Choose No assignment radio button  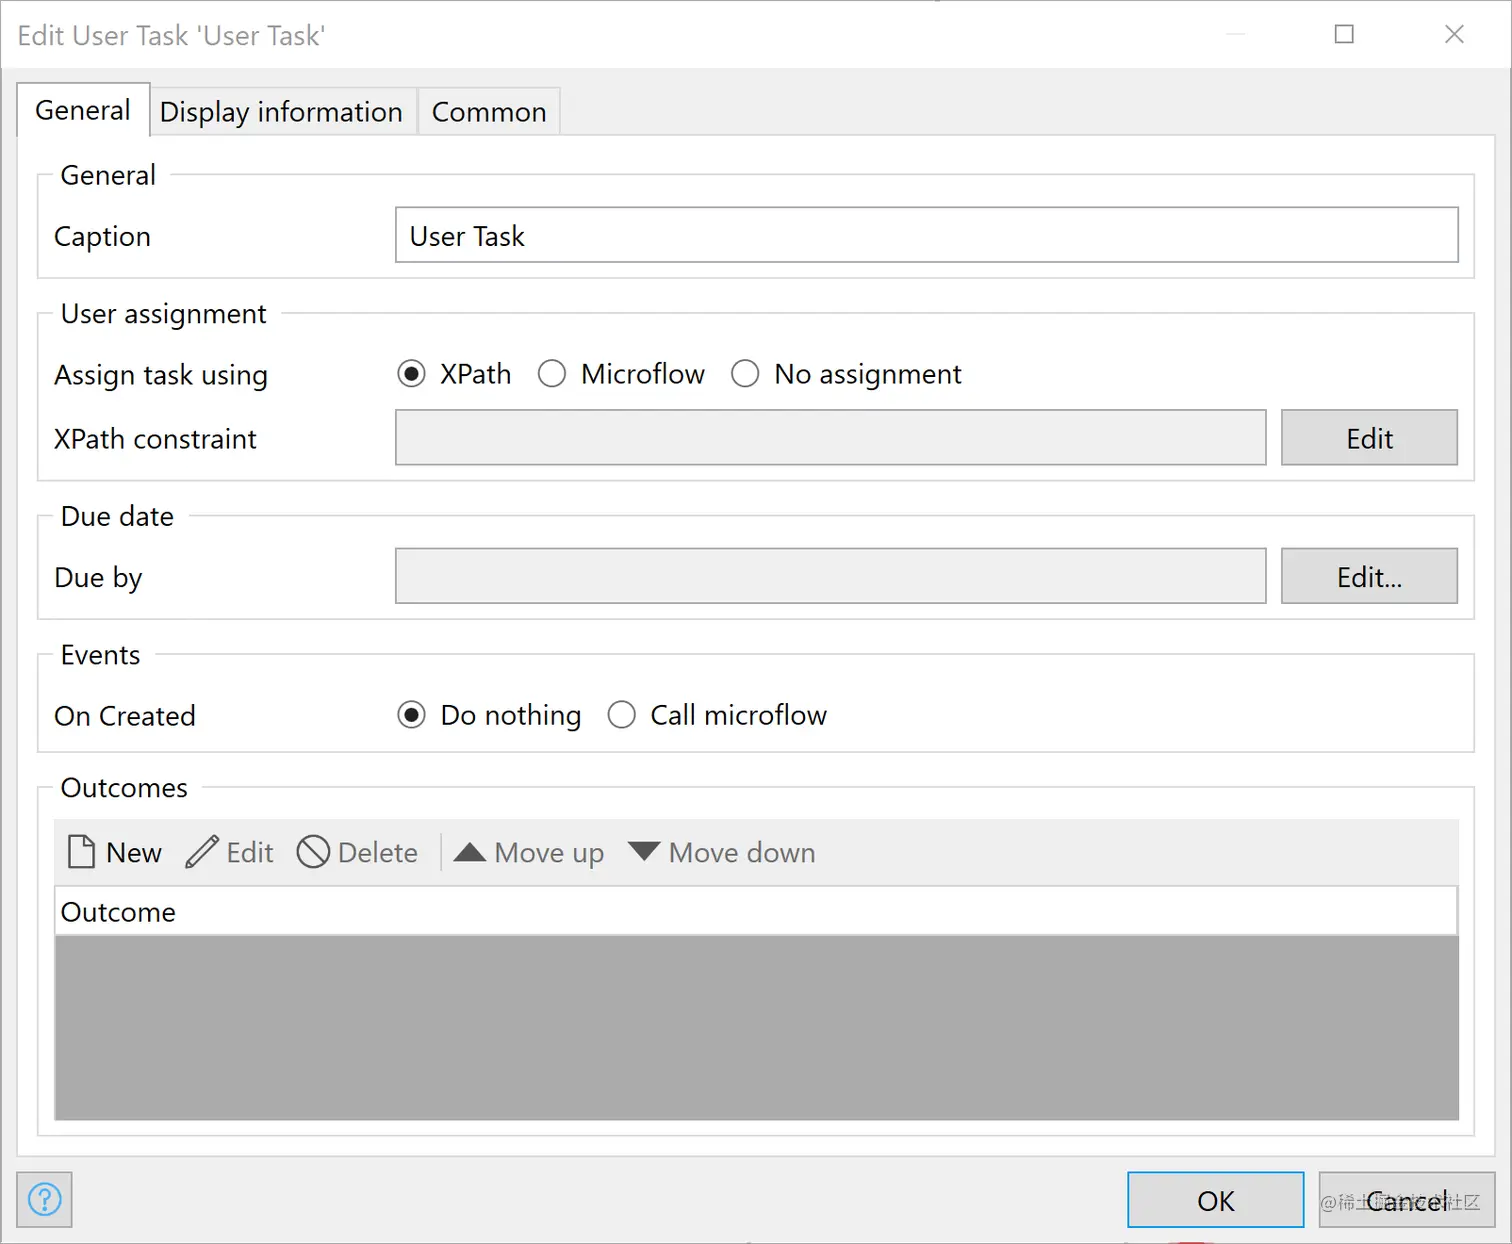pos(745,374)
